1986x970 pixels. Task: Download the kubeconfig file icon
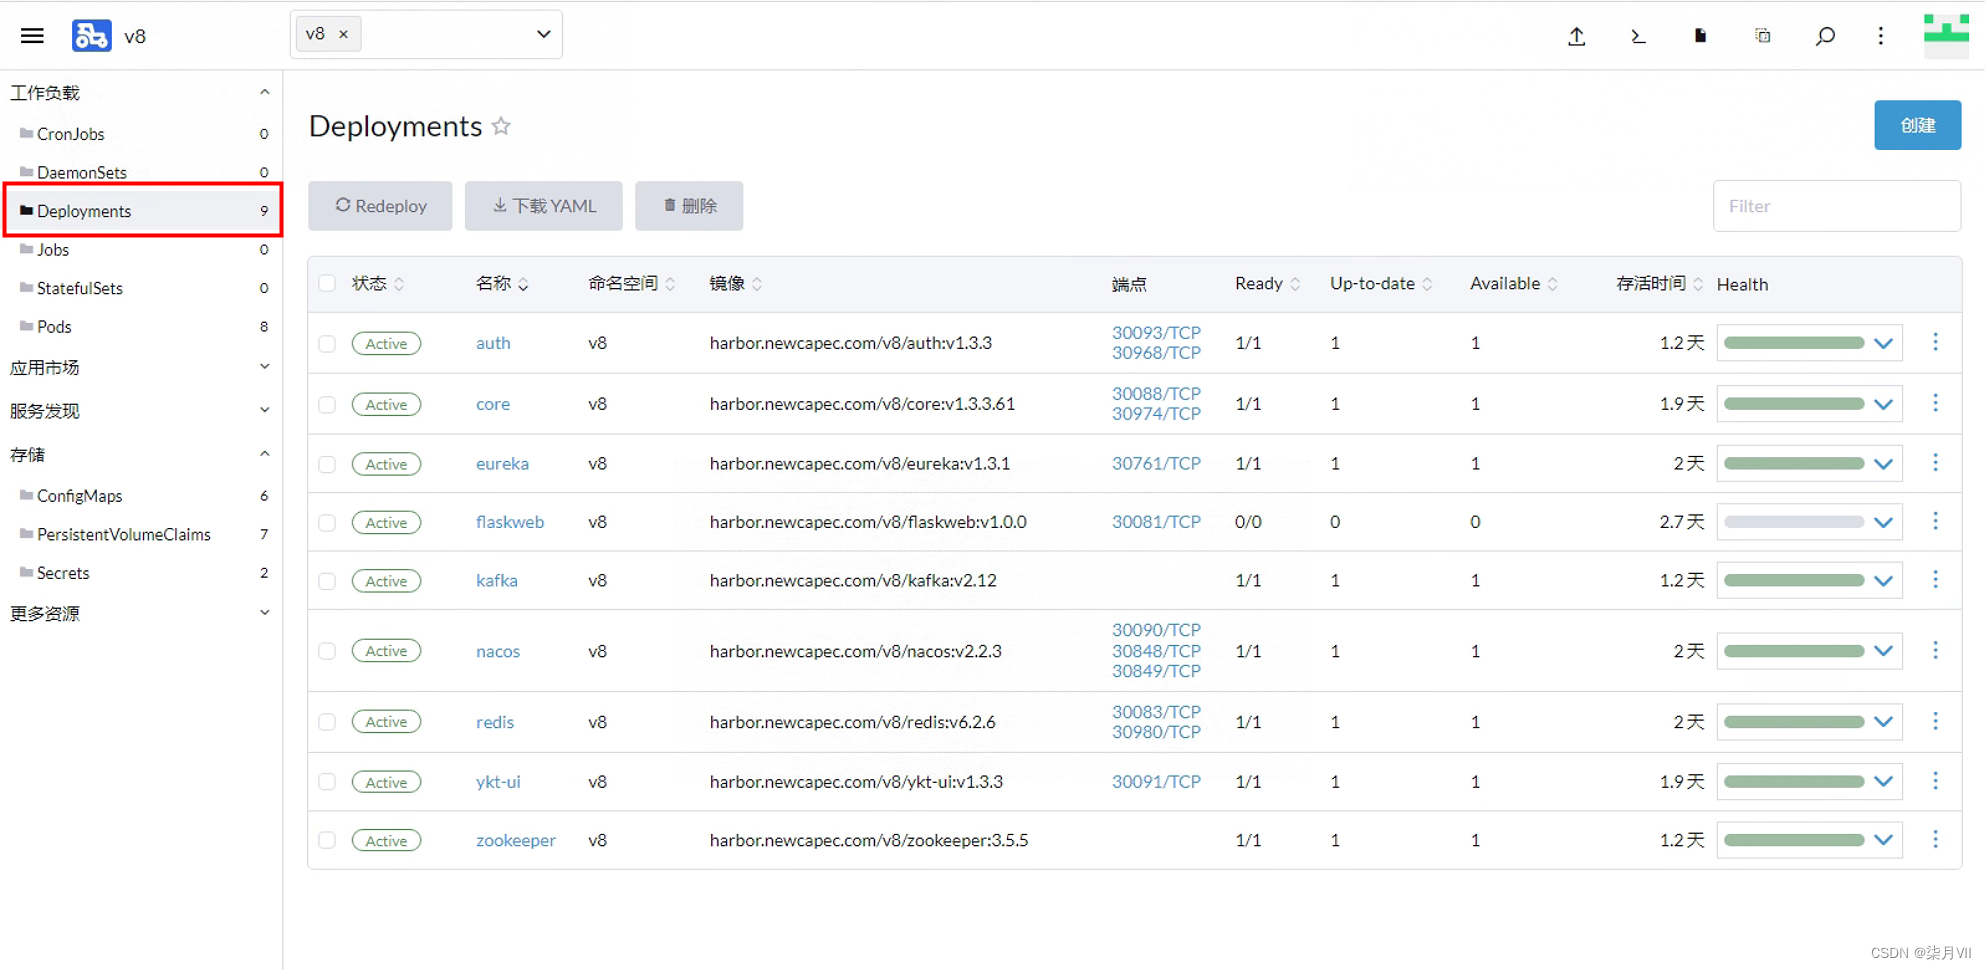1700,36
